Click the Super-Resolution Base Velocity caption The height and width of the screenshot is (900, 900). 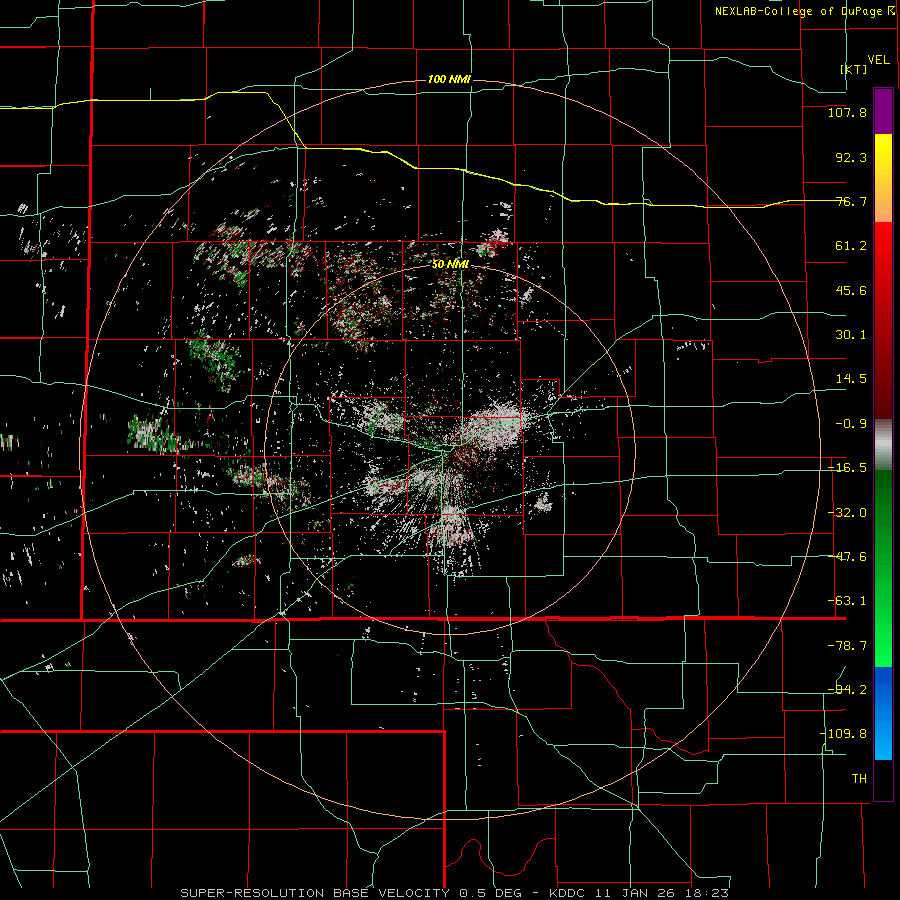(x=455, y=893)
